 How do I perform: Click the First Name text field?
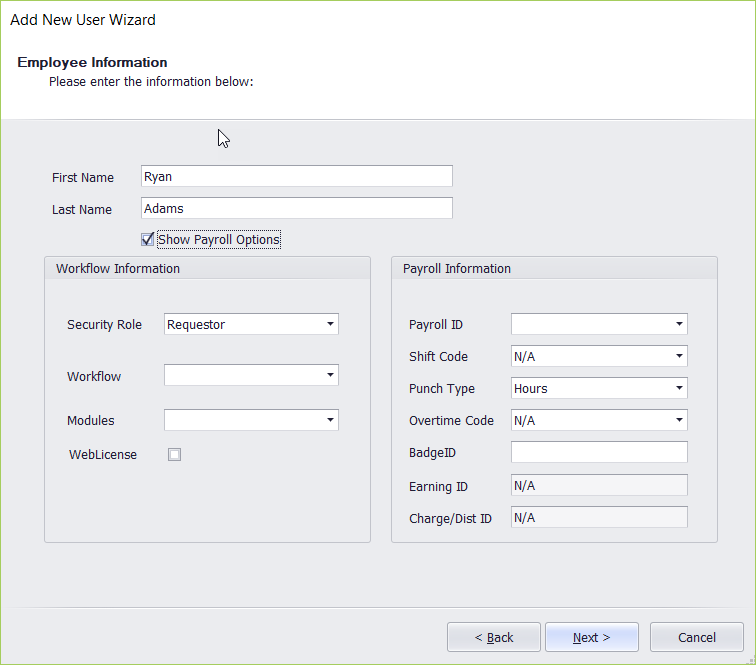296,177
